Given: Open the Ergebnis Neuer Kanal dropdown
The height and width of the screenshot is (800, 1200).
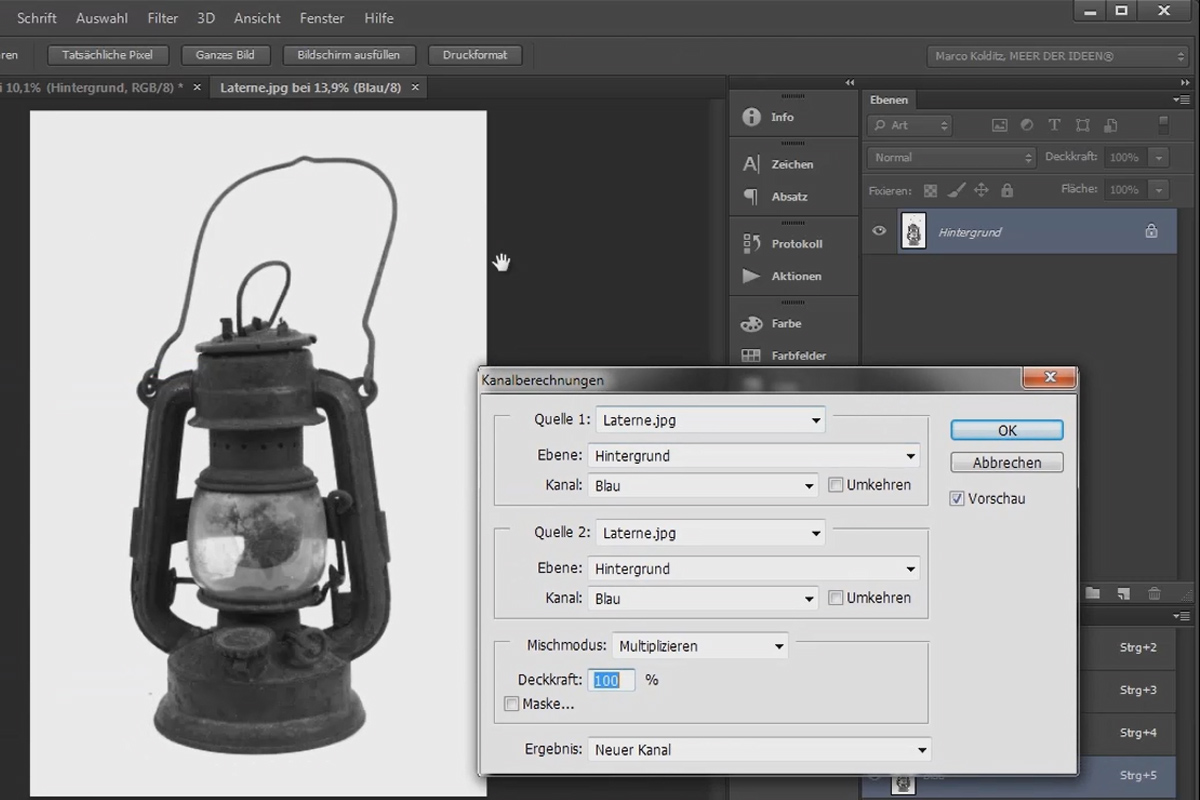Looking at the screenshot, I should pos(759,750).
